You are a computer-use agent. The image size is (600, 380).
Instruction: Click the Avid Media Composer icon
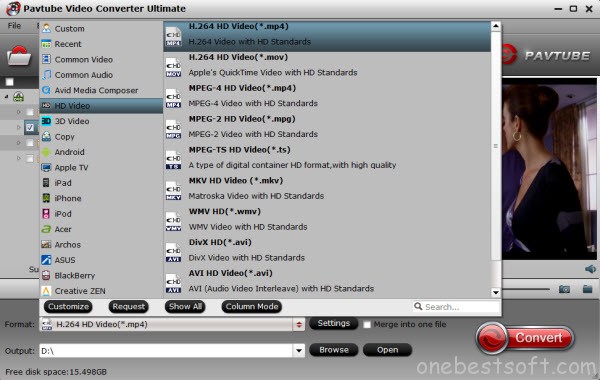pyautogui.click(x=46, y=90)
